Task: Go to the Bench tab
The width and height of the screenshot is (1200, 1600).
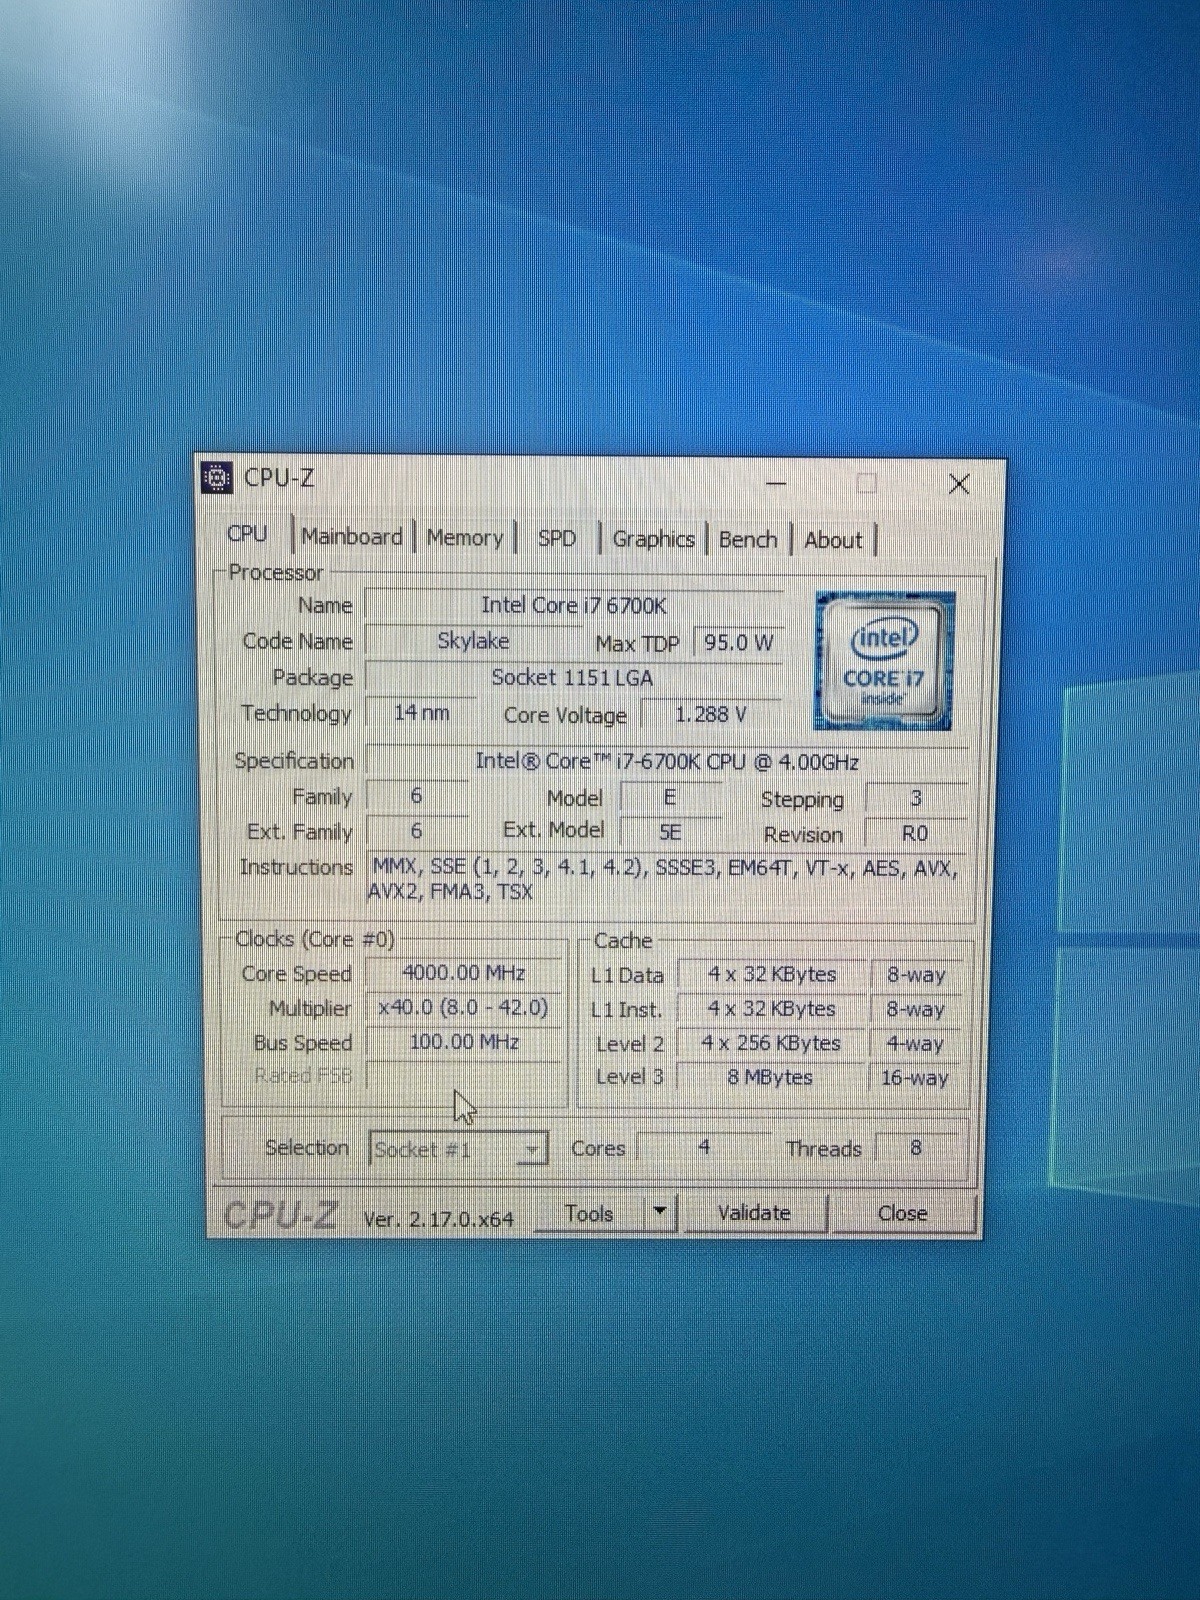Action: click(748, 540)
